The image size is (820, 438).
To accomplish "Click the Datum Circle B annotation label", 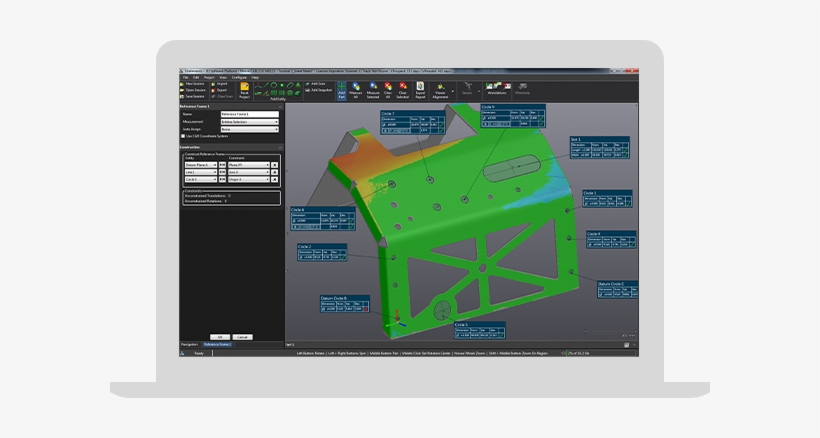I will [x=345, y=304].
